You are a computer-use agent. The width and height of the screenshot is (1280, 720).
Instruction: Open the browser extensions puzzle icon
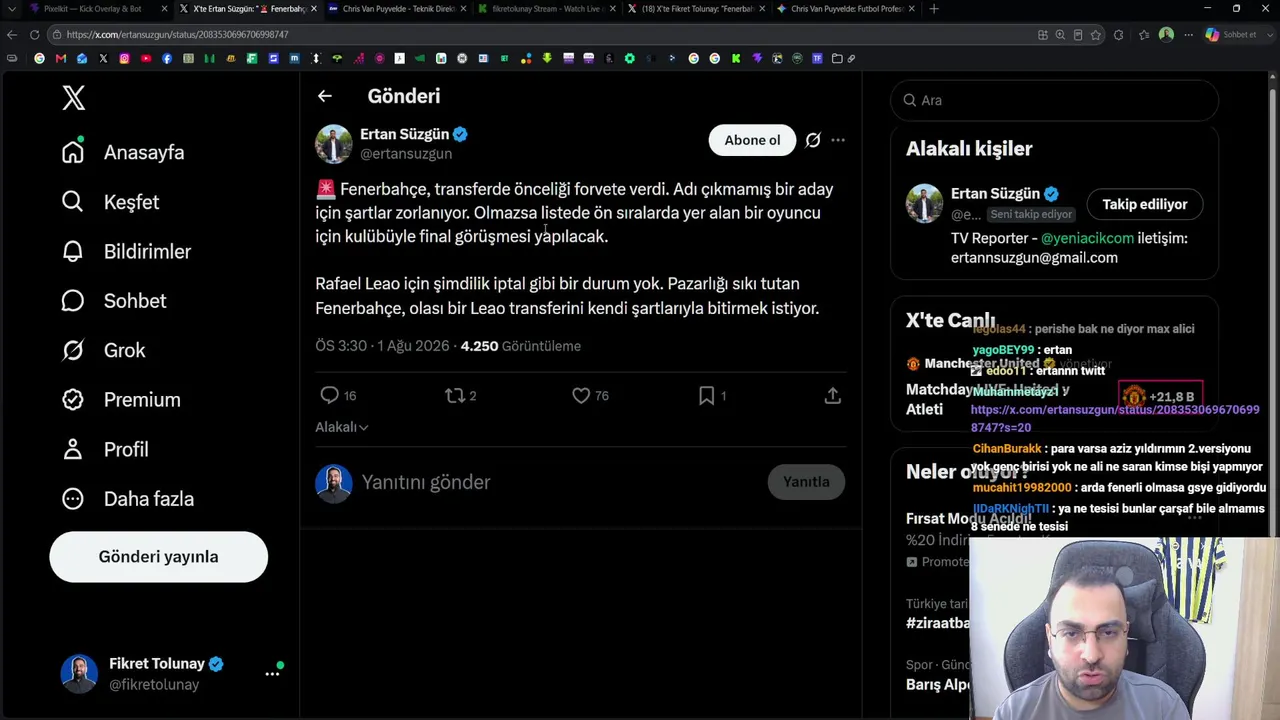pos(1118,35)
